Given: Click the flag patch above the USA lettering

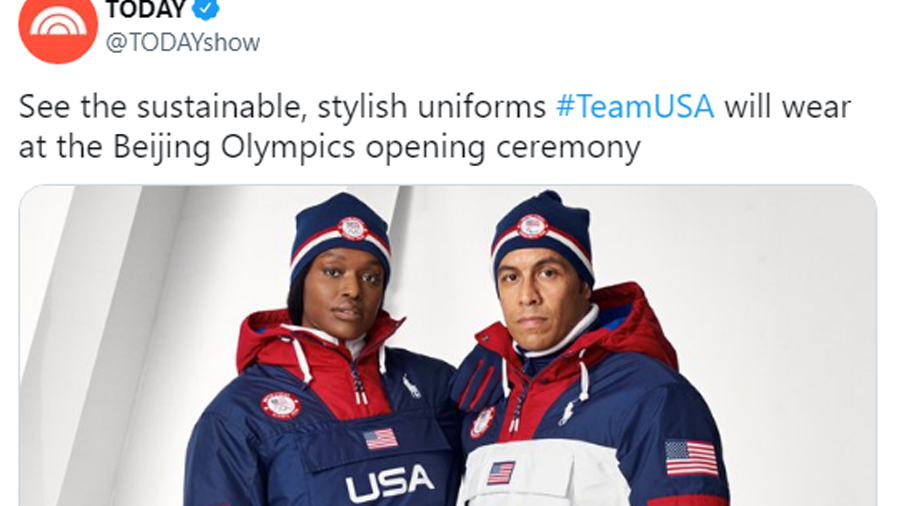Looking at the screenshot, I should coord(381,439).
